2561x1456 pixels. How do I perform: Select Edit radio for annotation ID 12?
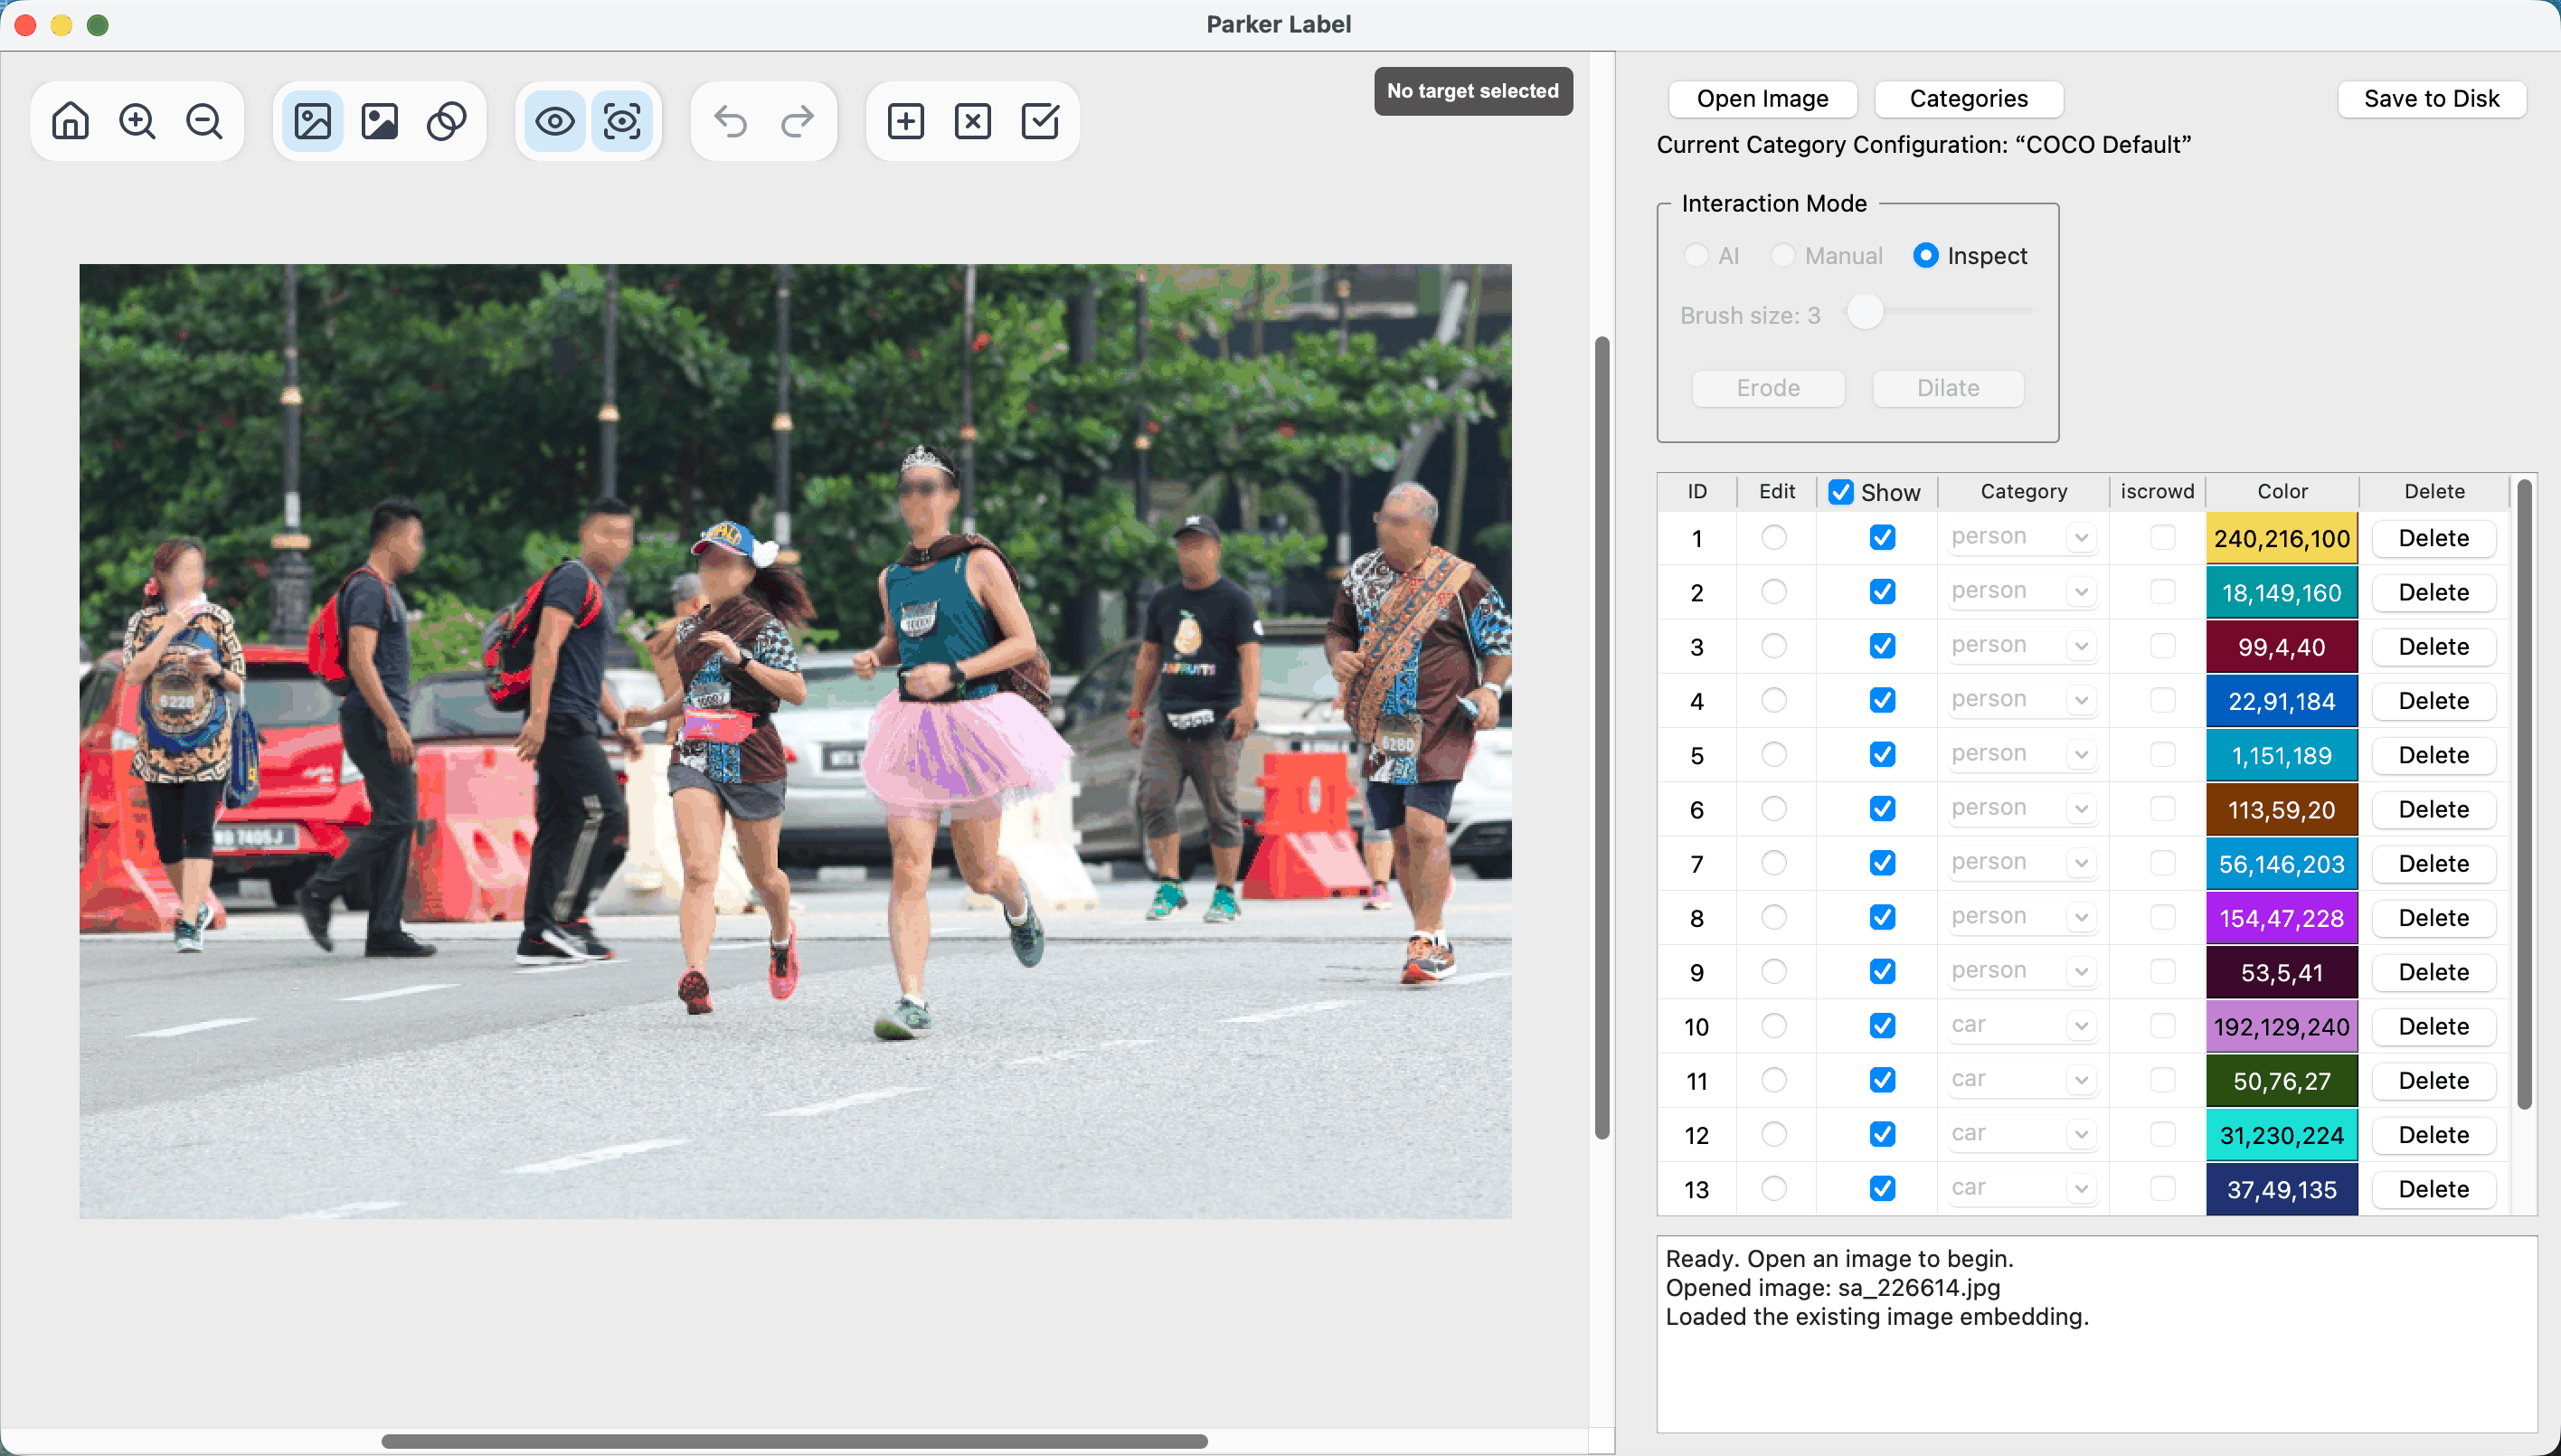[1774, 1135]
